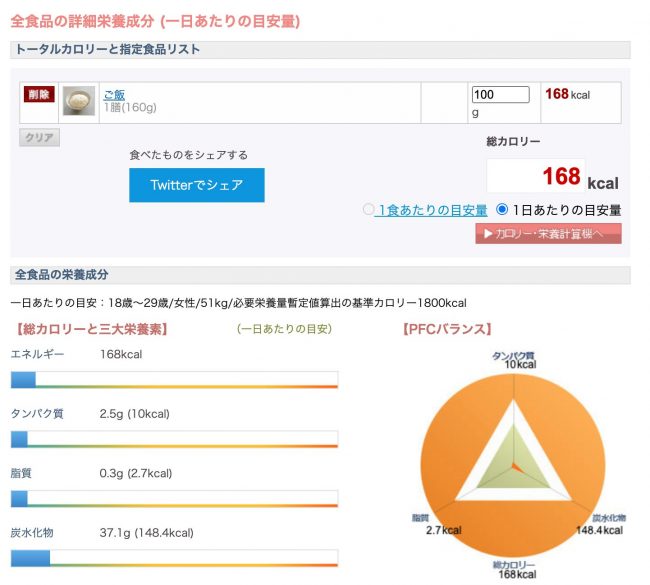Click the エネルギー progress bar
The height and width of the screenshot is (585, 650).
(x=174, y=380)
